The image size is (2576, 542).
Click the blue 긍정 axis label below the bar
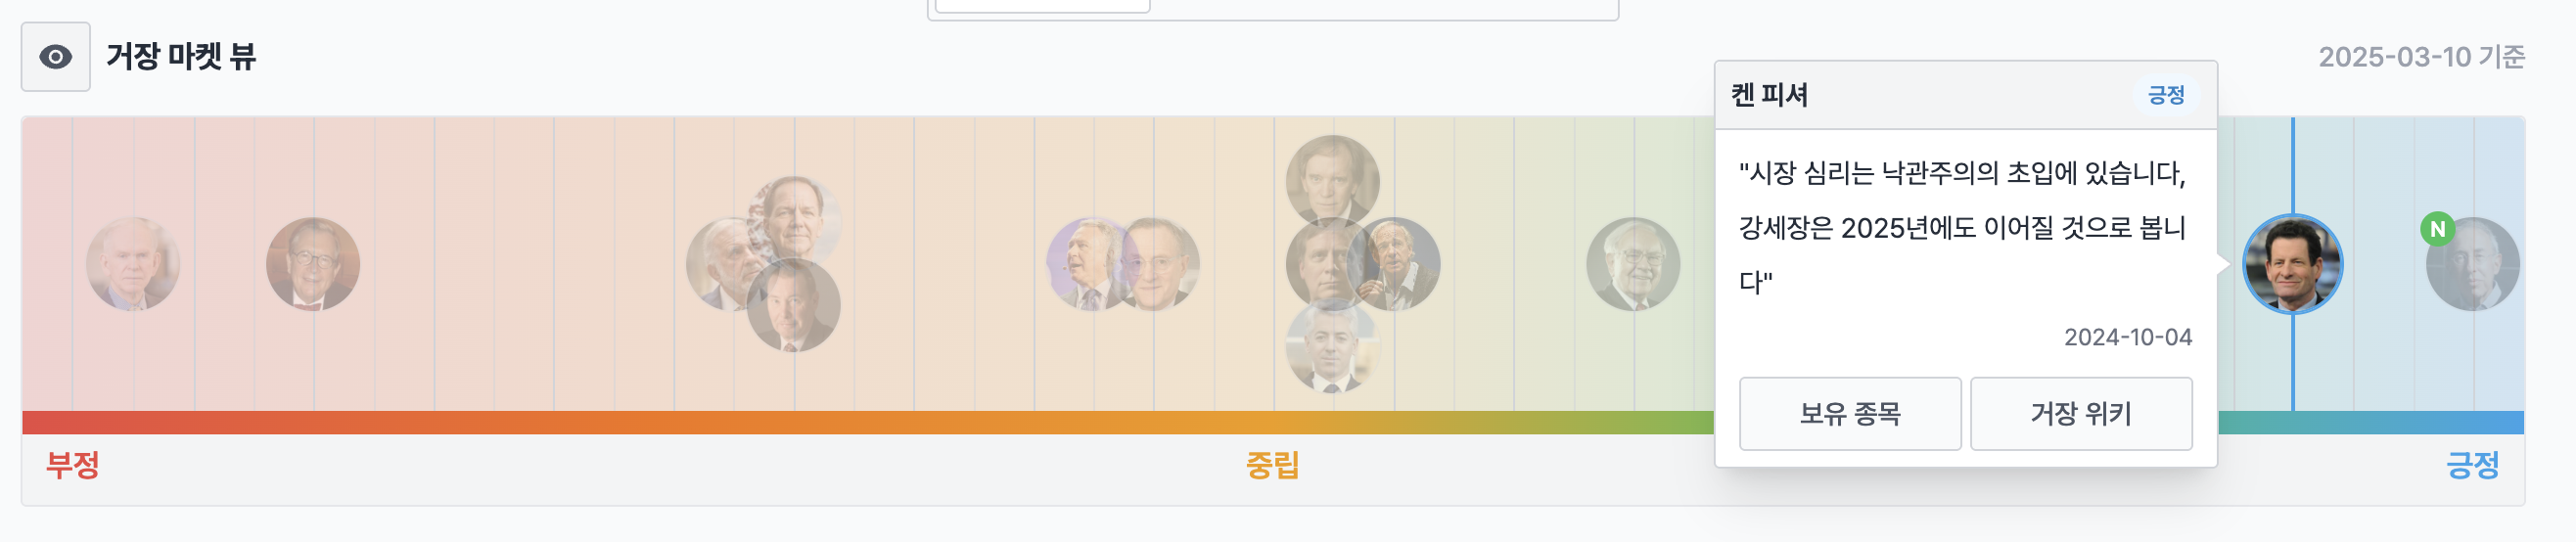(2472, 465)
